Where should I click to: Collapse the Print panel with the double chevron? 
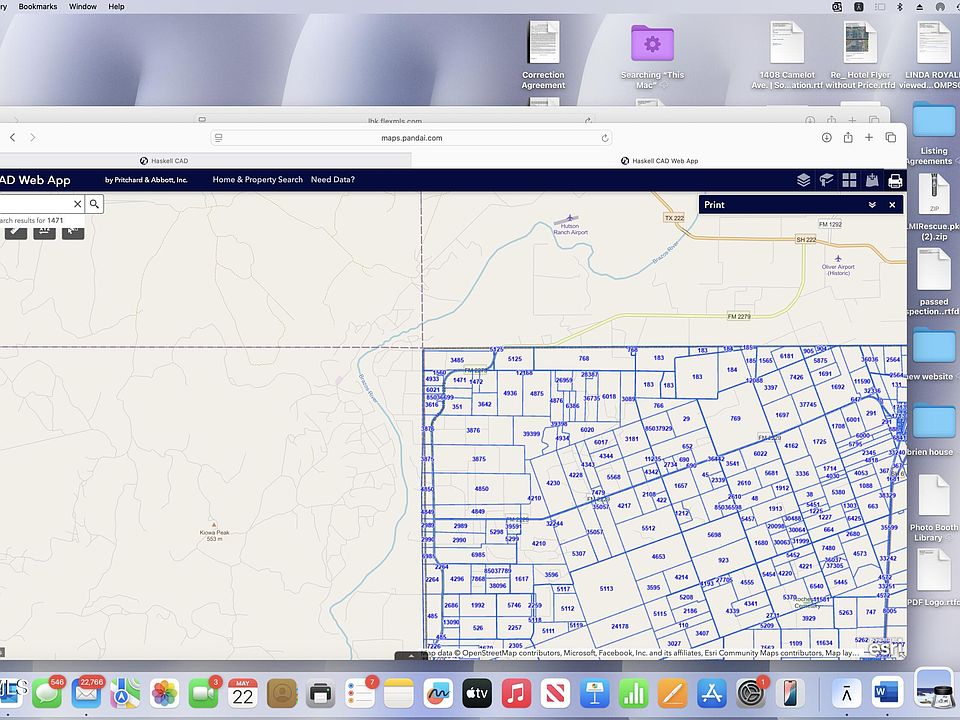coord(872,204)
